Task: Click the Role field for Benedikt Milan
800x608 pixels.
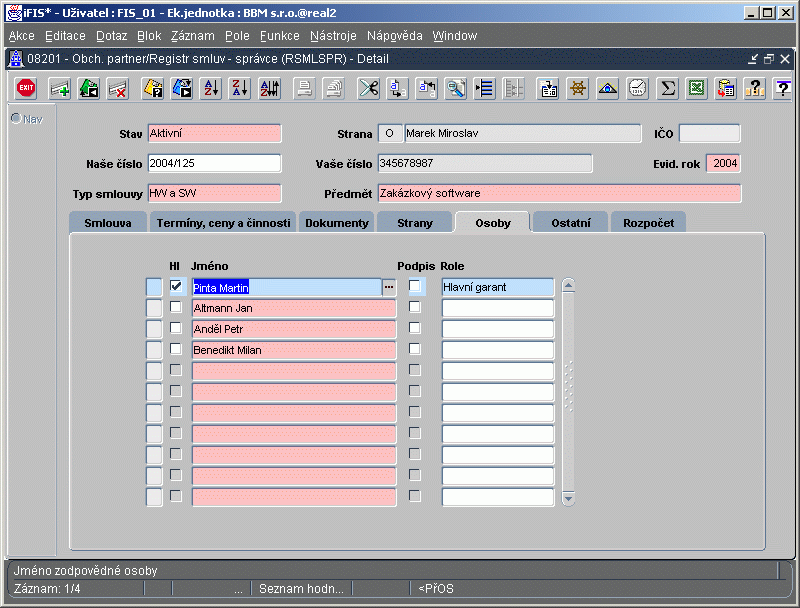Action: (498, 350)
